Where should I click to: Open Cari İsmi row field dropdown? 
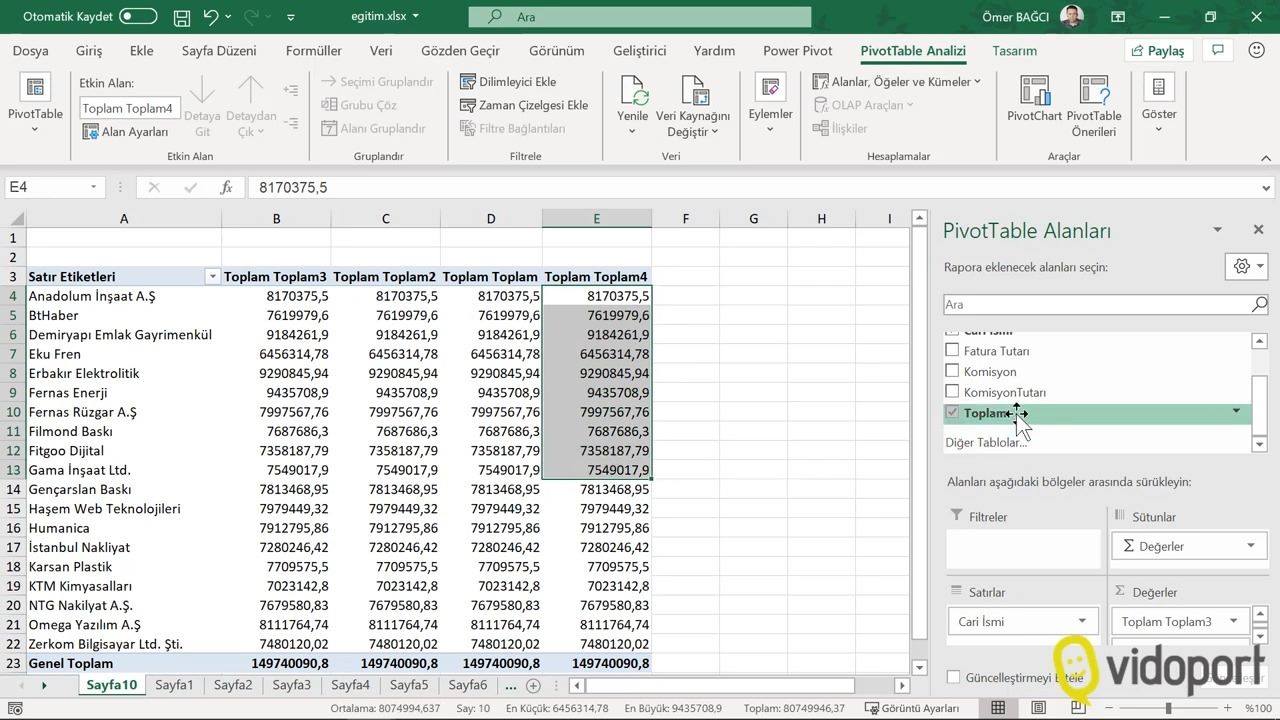click(1082, 621)
